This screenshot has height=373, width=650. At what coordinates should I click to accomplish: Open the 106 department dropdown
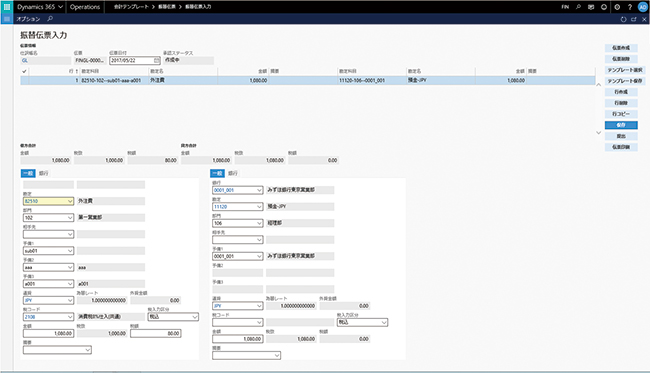[259, 223]
